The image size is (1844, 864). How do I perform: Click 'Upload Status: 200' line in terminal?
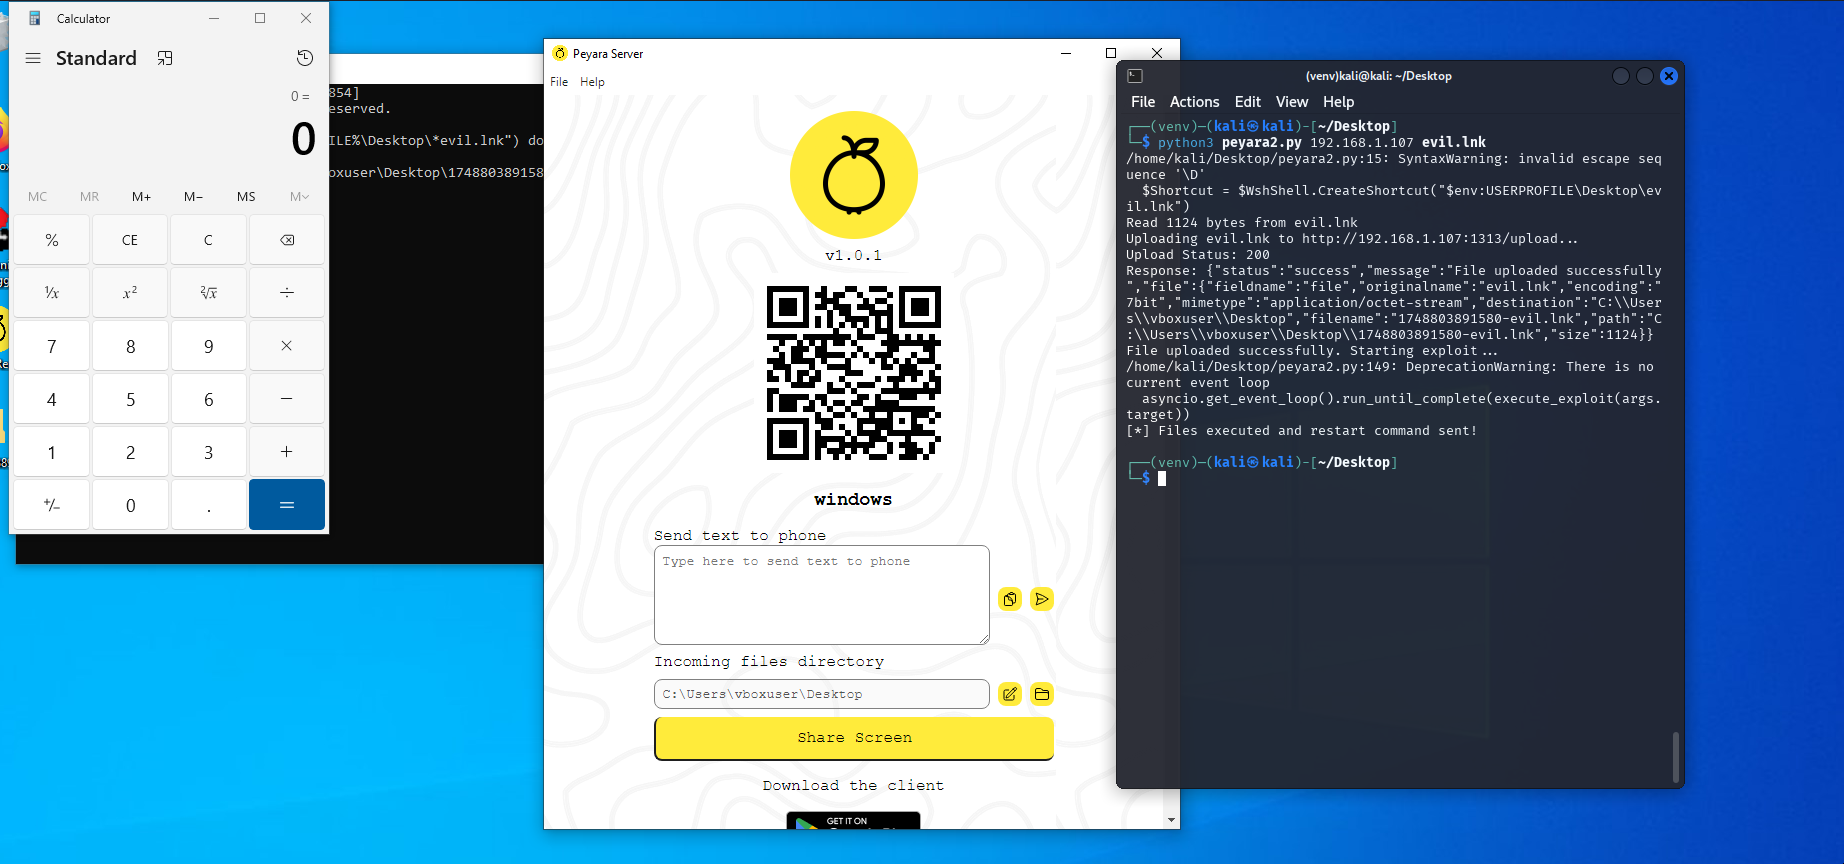click(x=1198, y=255)
